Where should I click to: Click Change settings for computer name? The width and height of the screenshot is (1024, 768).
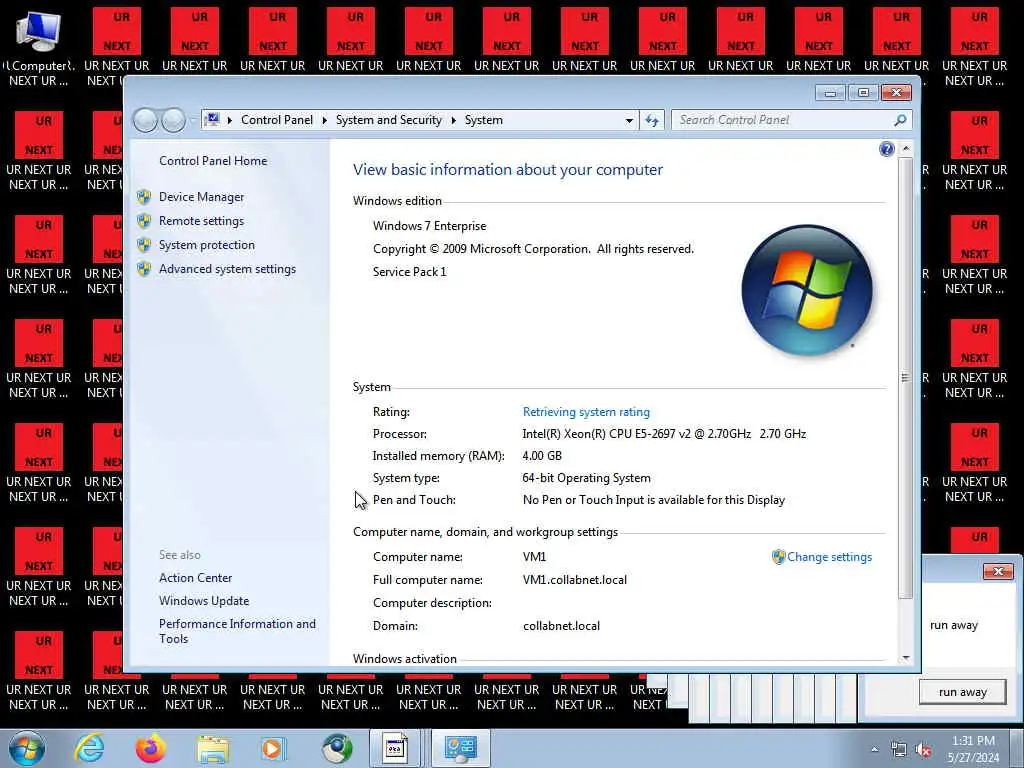829,557
